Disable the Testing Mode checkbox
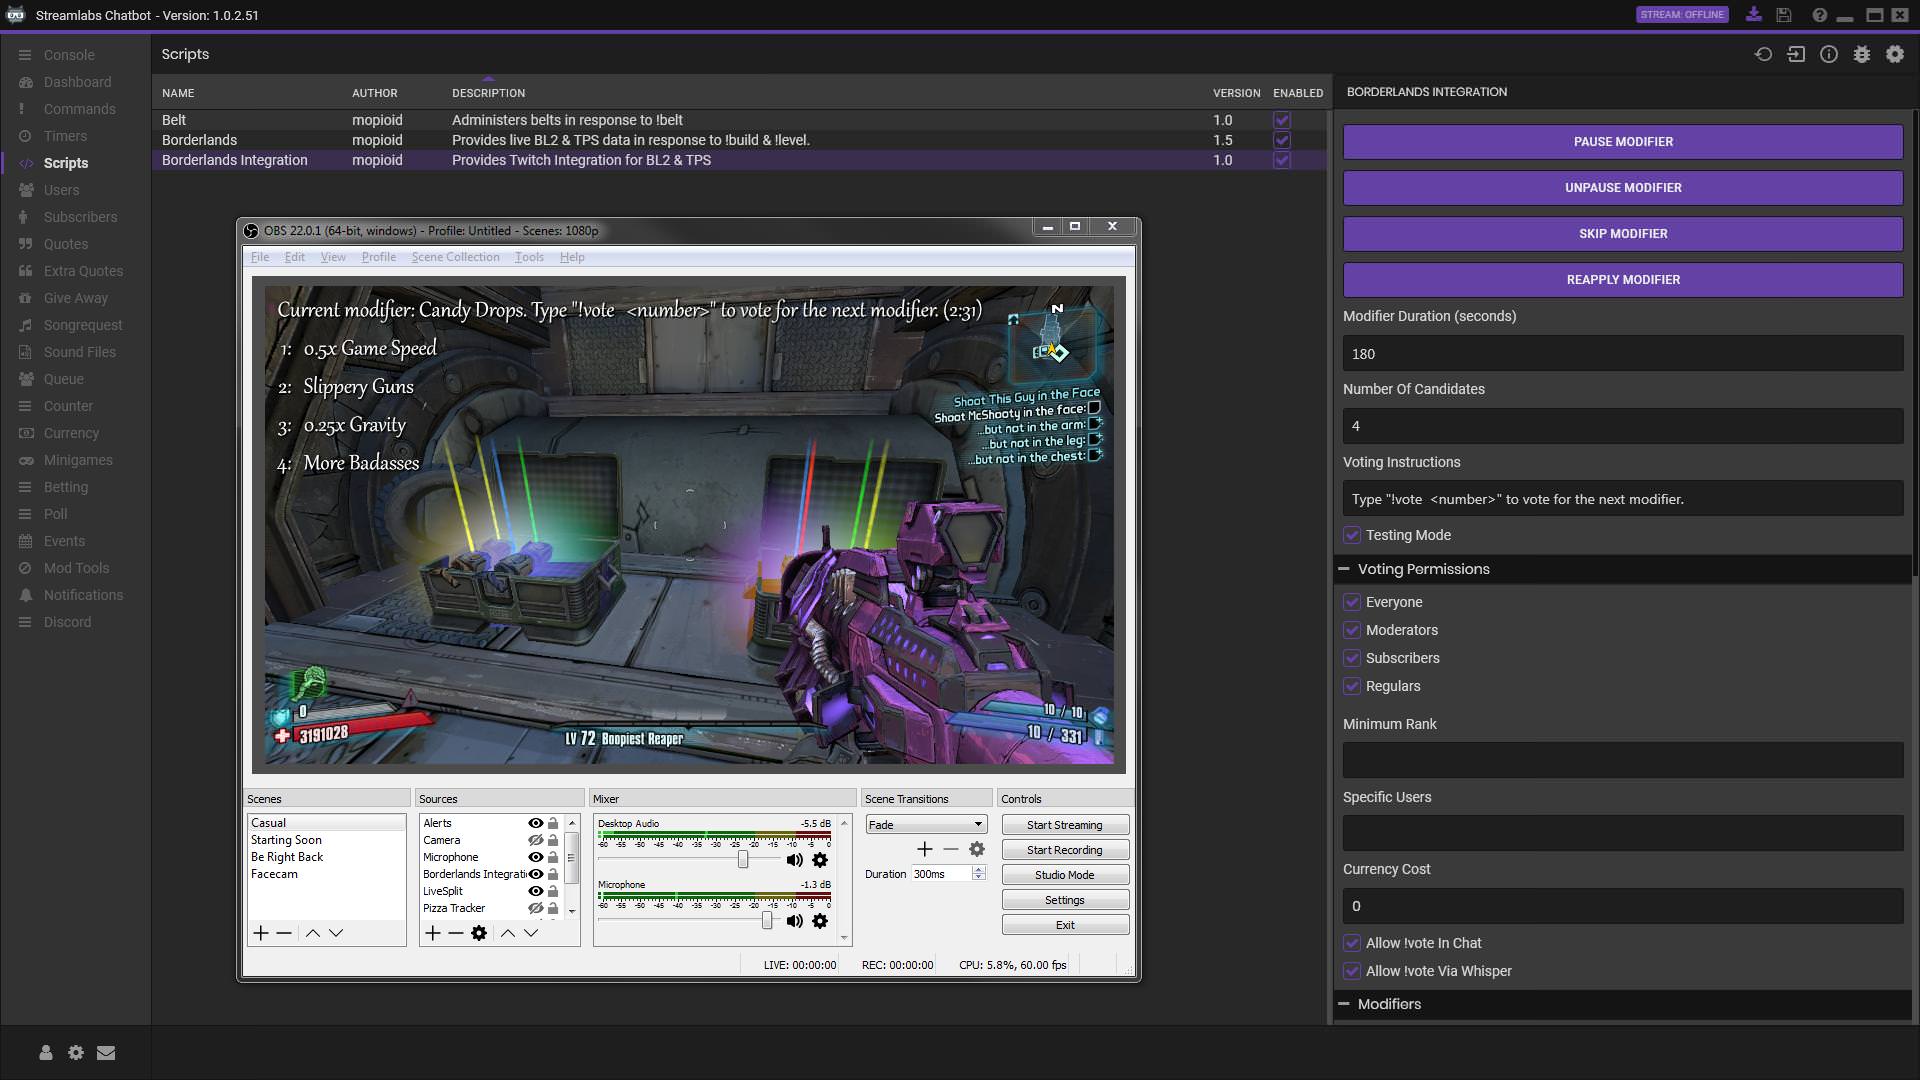1920x1080 pixels. (1352, 535)
